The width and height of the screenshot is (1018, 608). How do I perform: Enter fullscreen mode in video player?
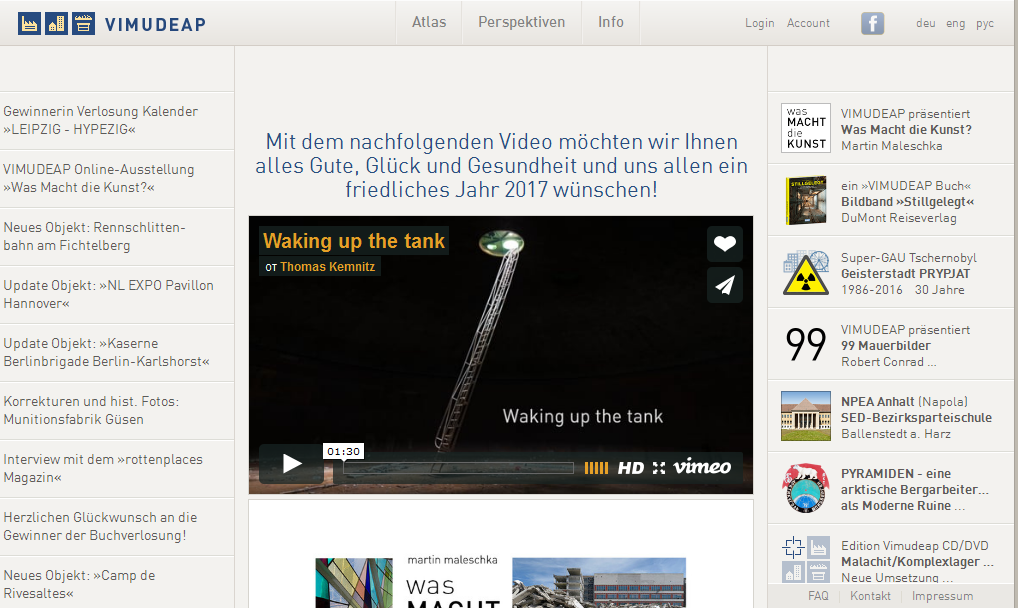tap(659, 468)
